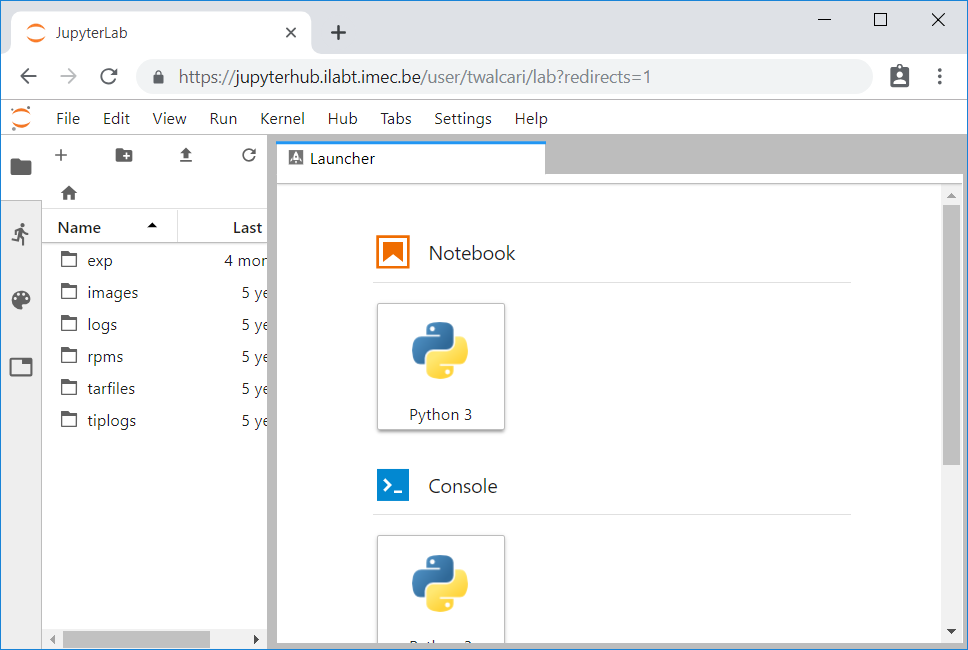Select the logs folder

coord(154,325)
